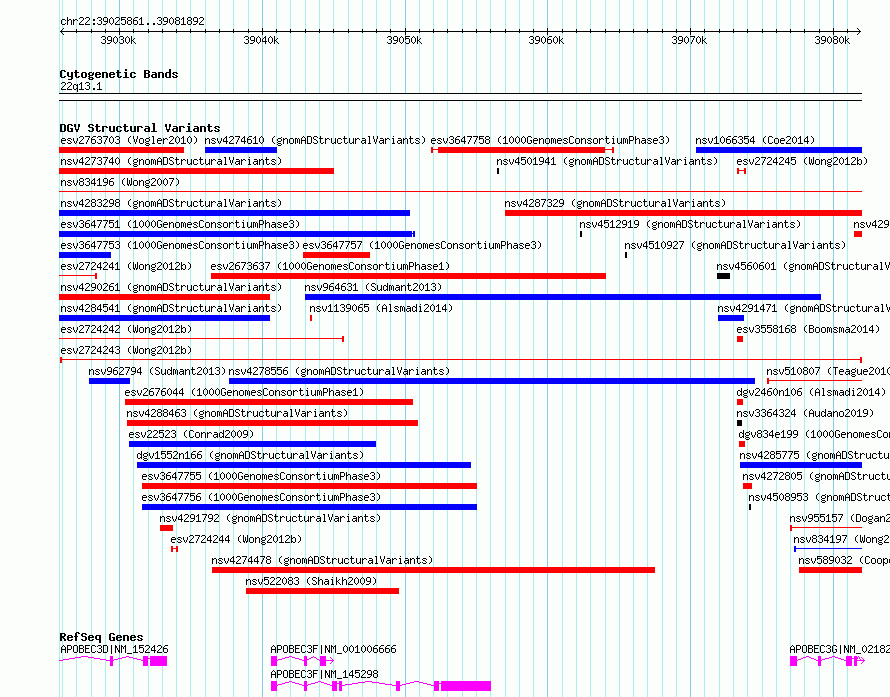
Task: Click nsv3364324 (Audano2019) label
Action: click(805, 413)
